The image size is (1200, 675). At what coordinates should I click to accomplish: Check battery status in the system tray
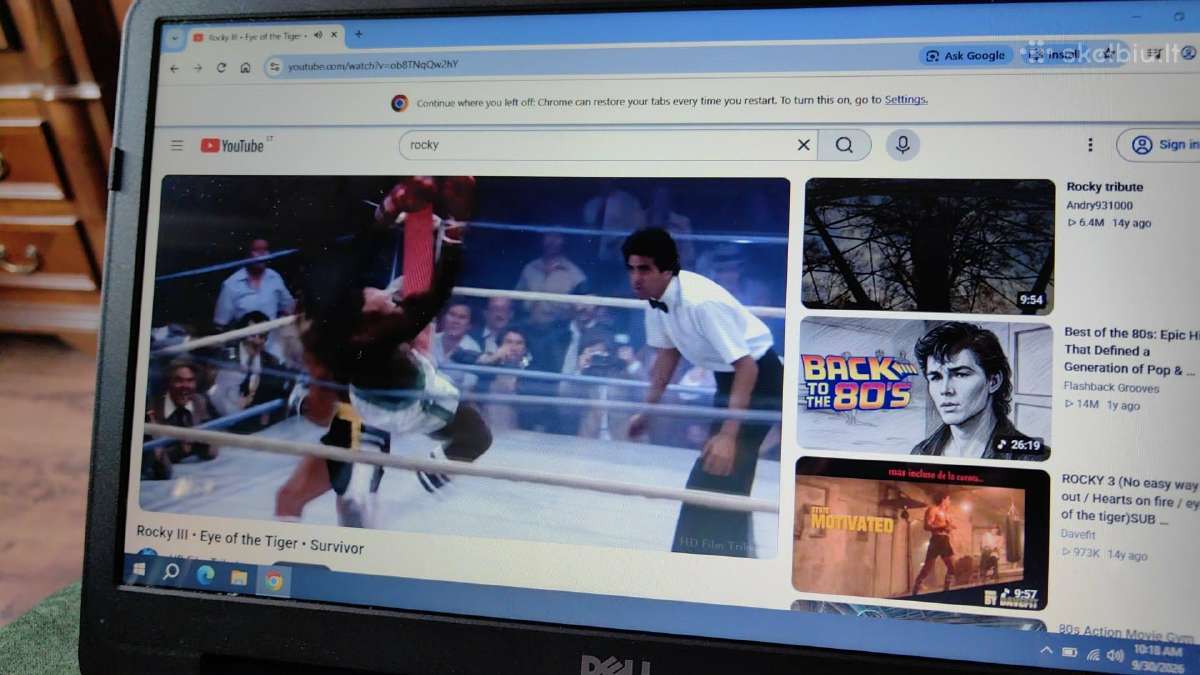pyautogui.click(x=1069, y=652)
